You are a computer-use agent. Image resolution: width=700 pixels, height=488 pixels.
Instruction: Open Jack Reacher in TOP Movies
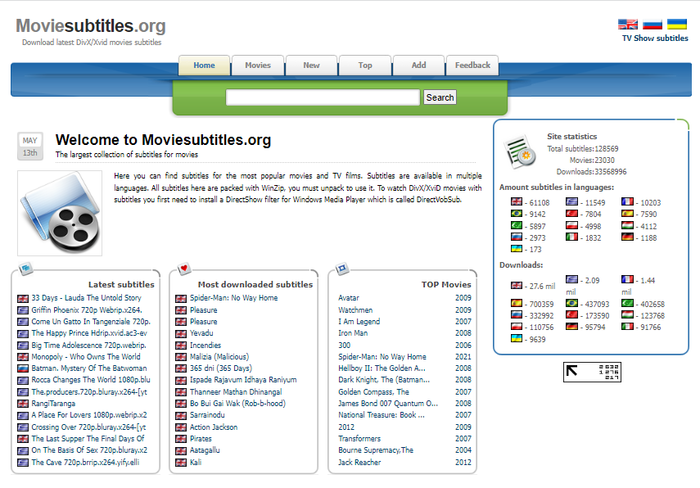(359, 462)
